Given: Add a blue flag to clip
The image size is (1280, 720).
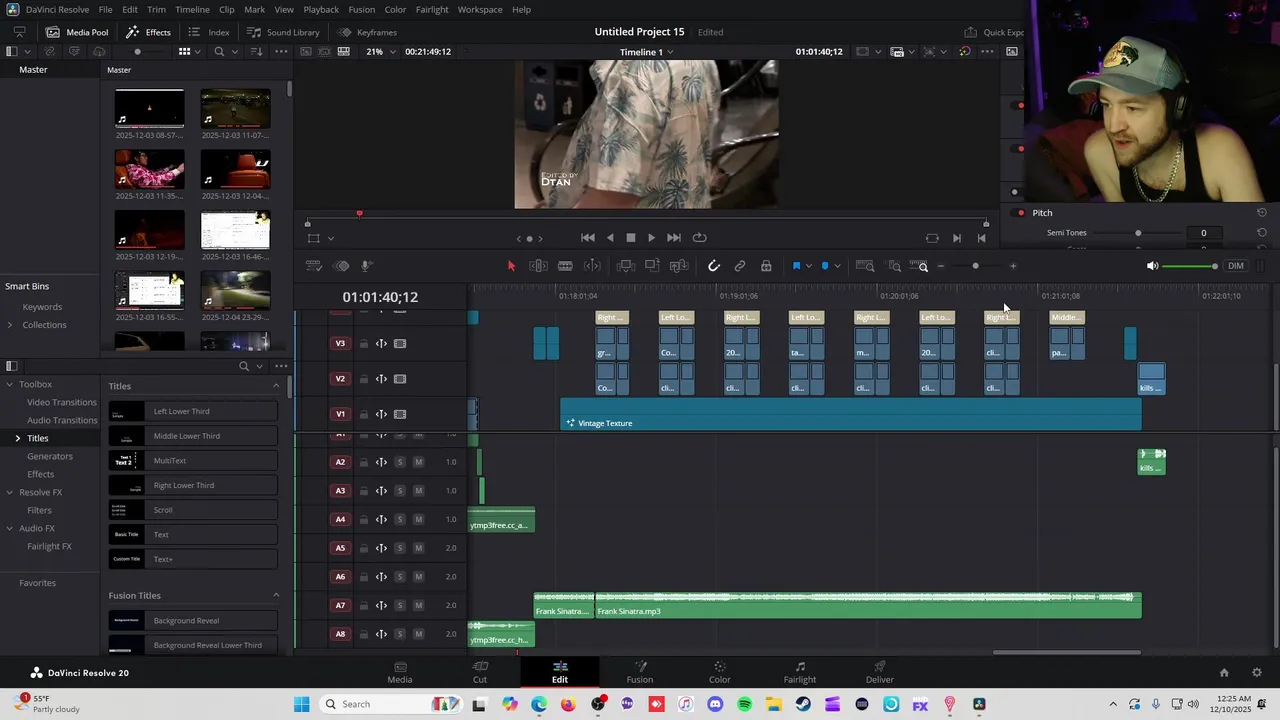Looking at the screenshot, I should pos(796,266).
